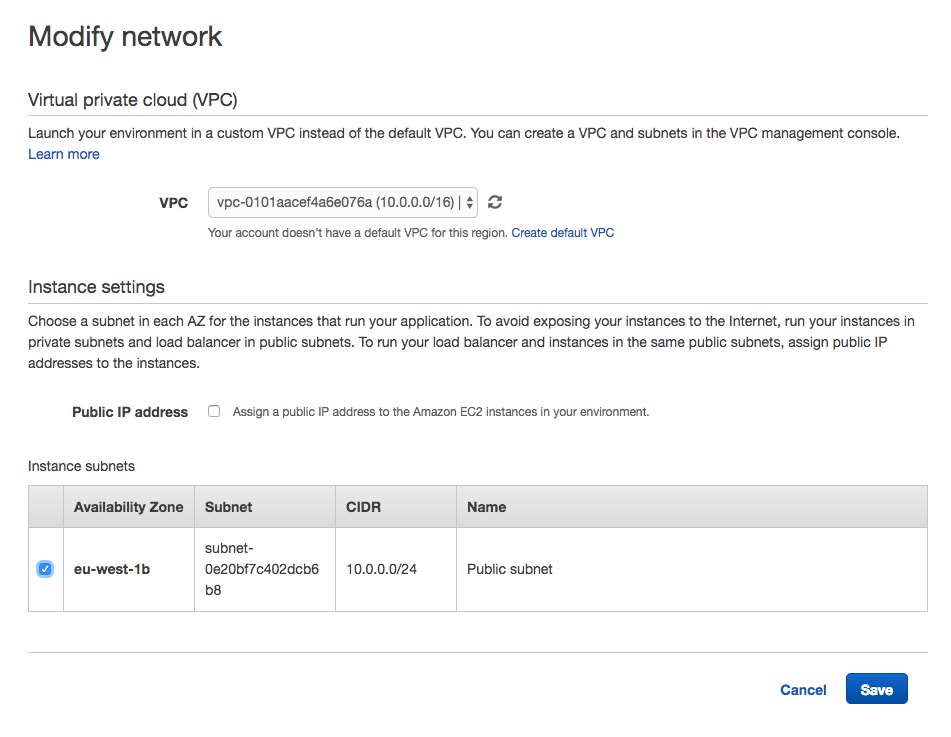Screen dimensions: 951x737
Task: Click the Virtual private cloud (VPC) heading
Action: coord(132,100)
